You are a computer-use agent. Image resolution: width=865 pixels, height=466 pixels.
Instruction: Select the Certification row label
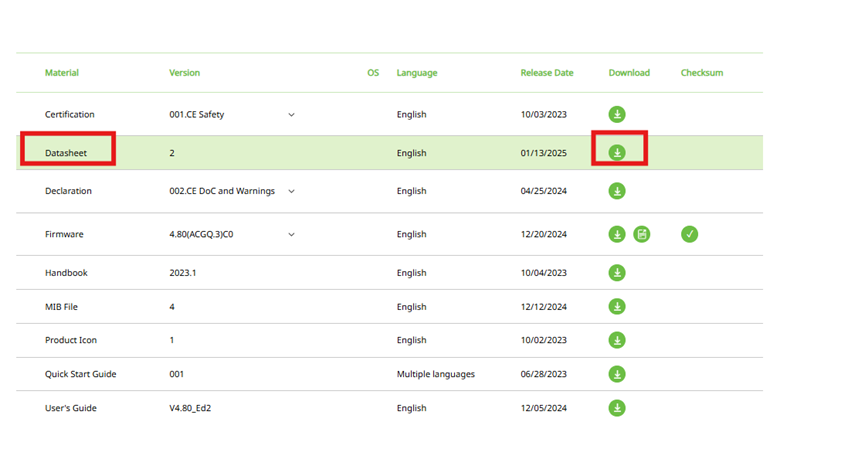click(70, 114)
